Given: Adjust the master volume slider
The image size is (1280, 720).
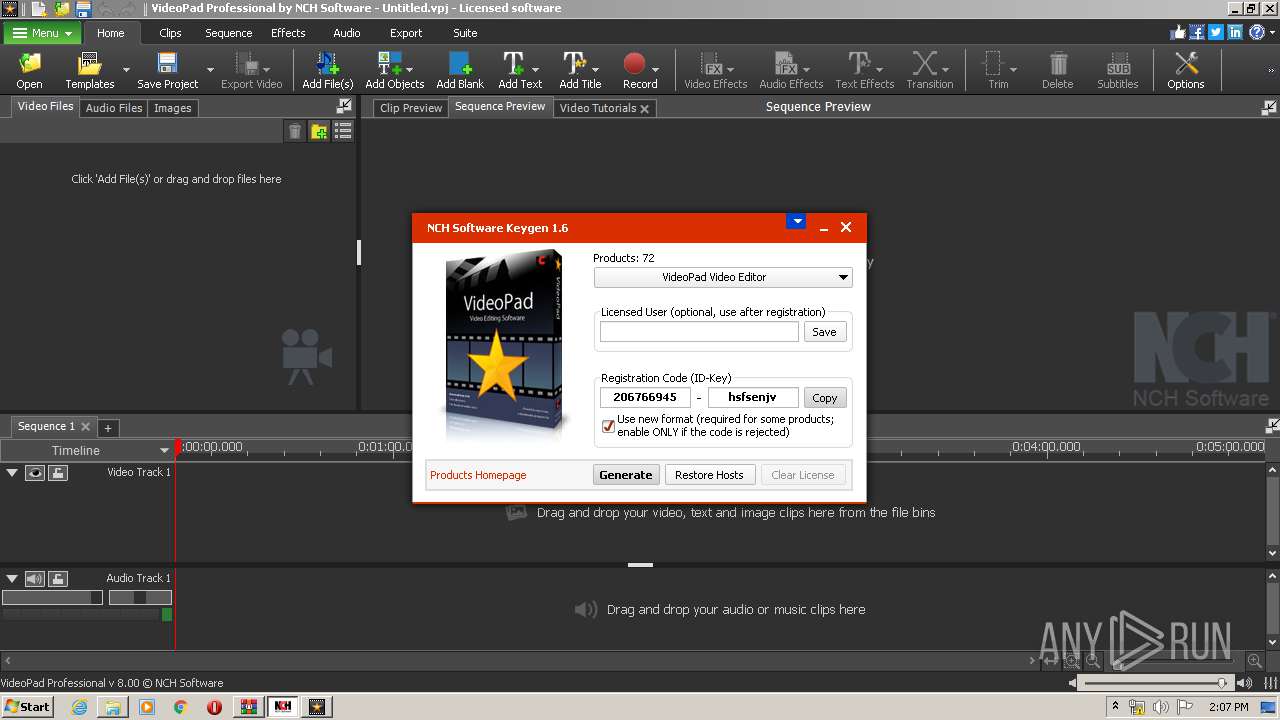Looking at the screenshot, I should tap(1158, 682).
